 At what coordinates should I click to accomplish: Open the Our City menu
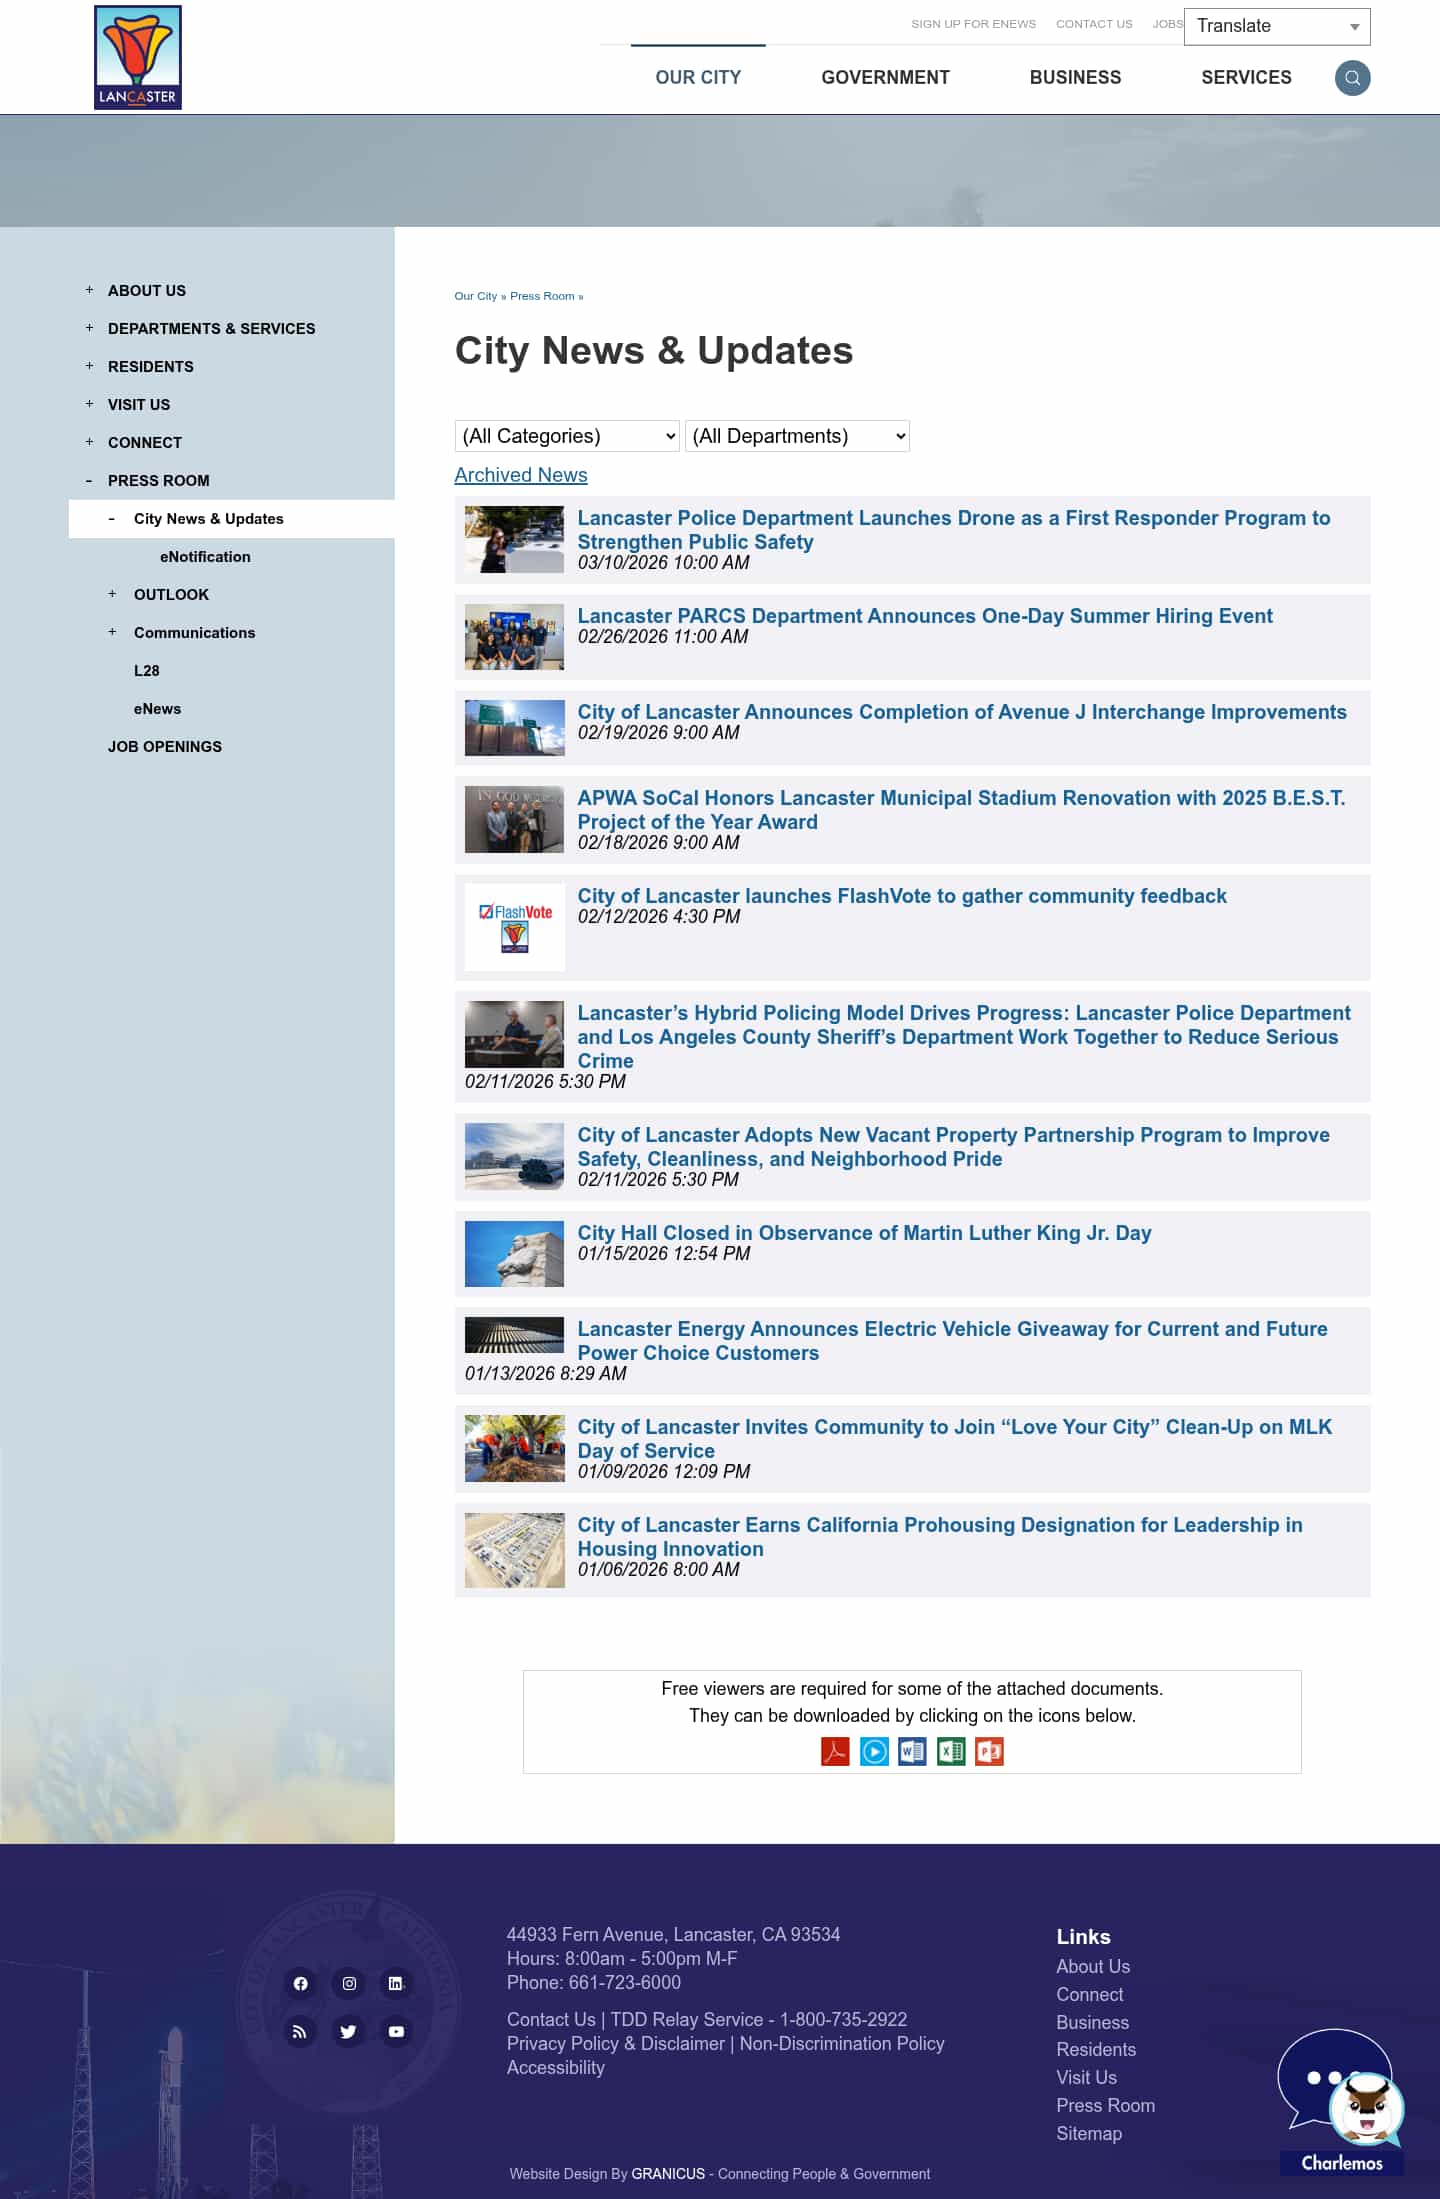tap(698, 78)
